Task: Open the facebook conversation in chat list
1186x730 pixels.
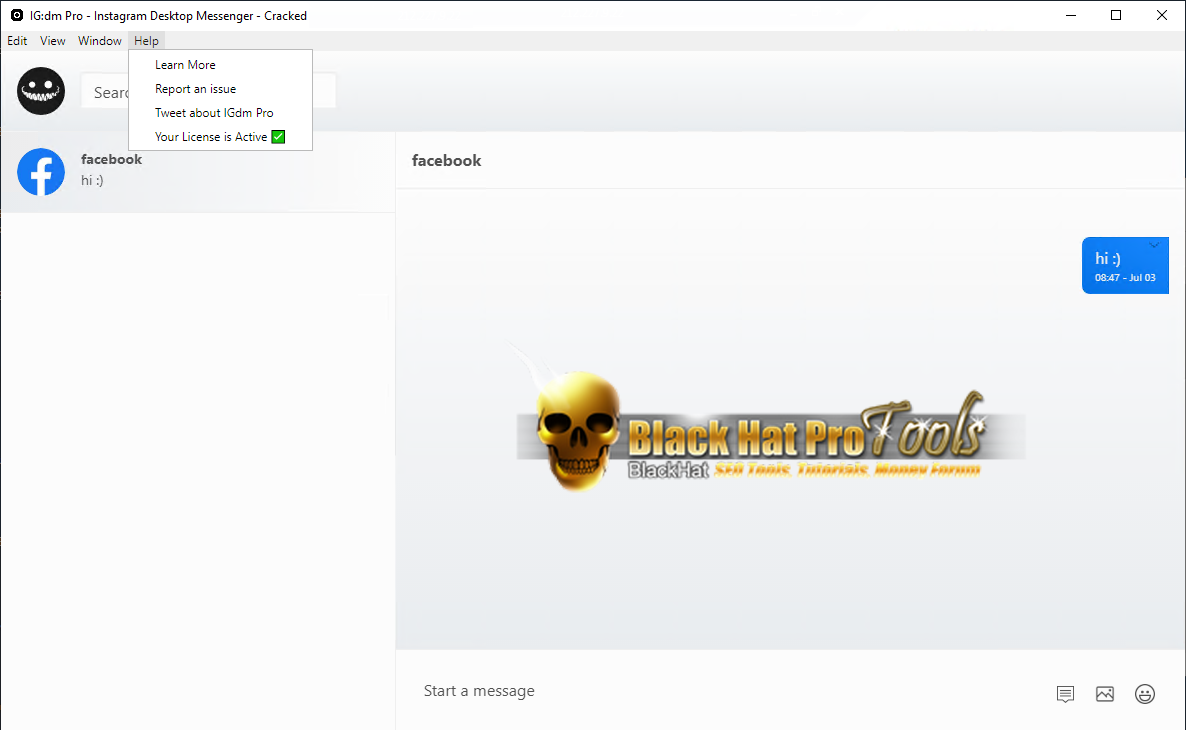Action: pos(197,172)
